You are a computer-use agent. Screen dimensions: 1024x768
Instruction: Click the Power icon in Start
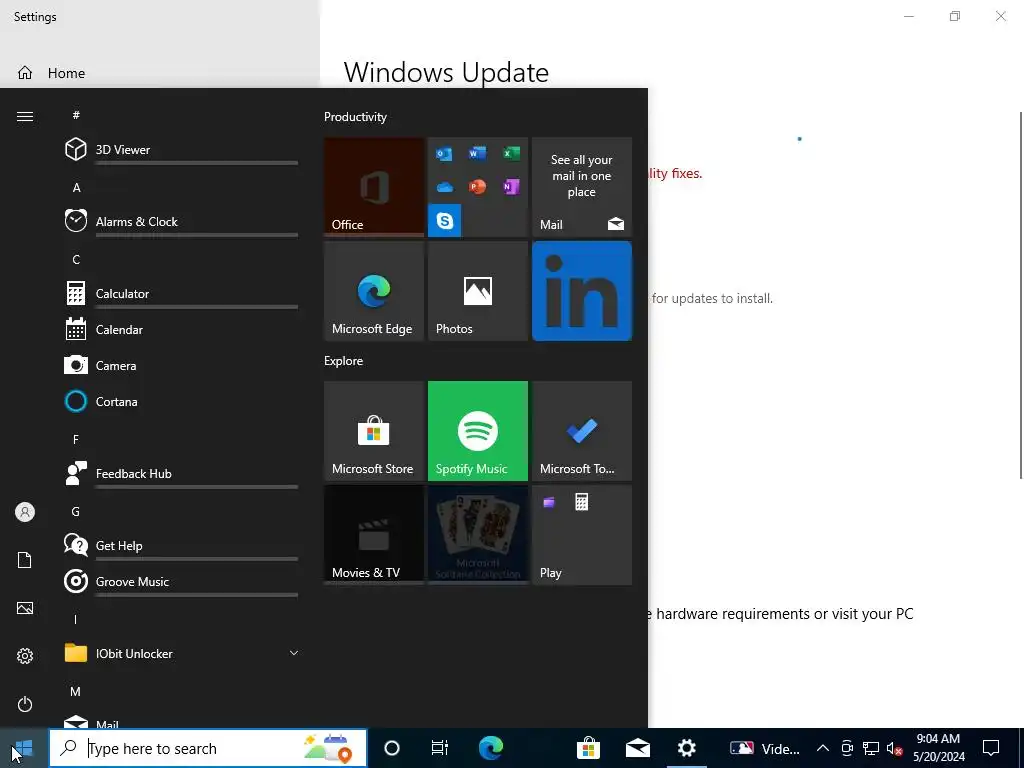(25, 704)
